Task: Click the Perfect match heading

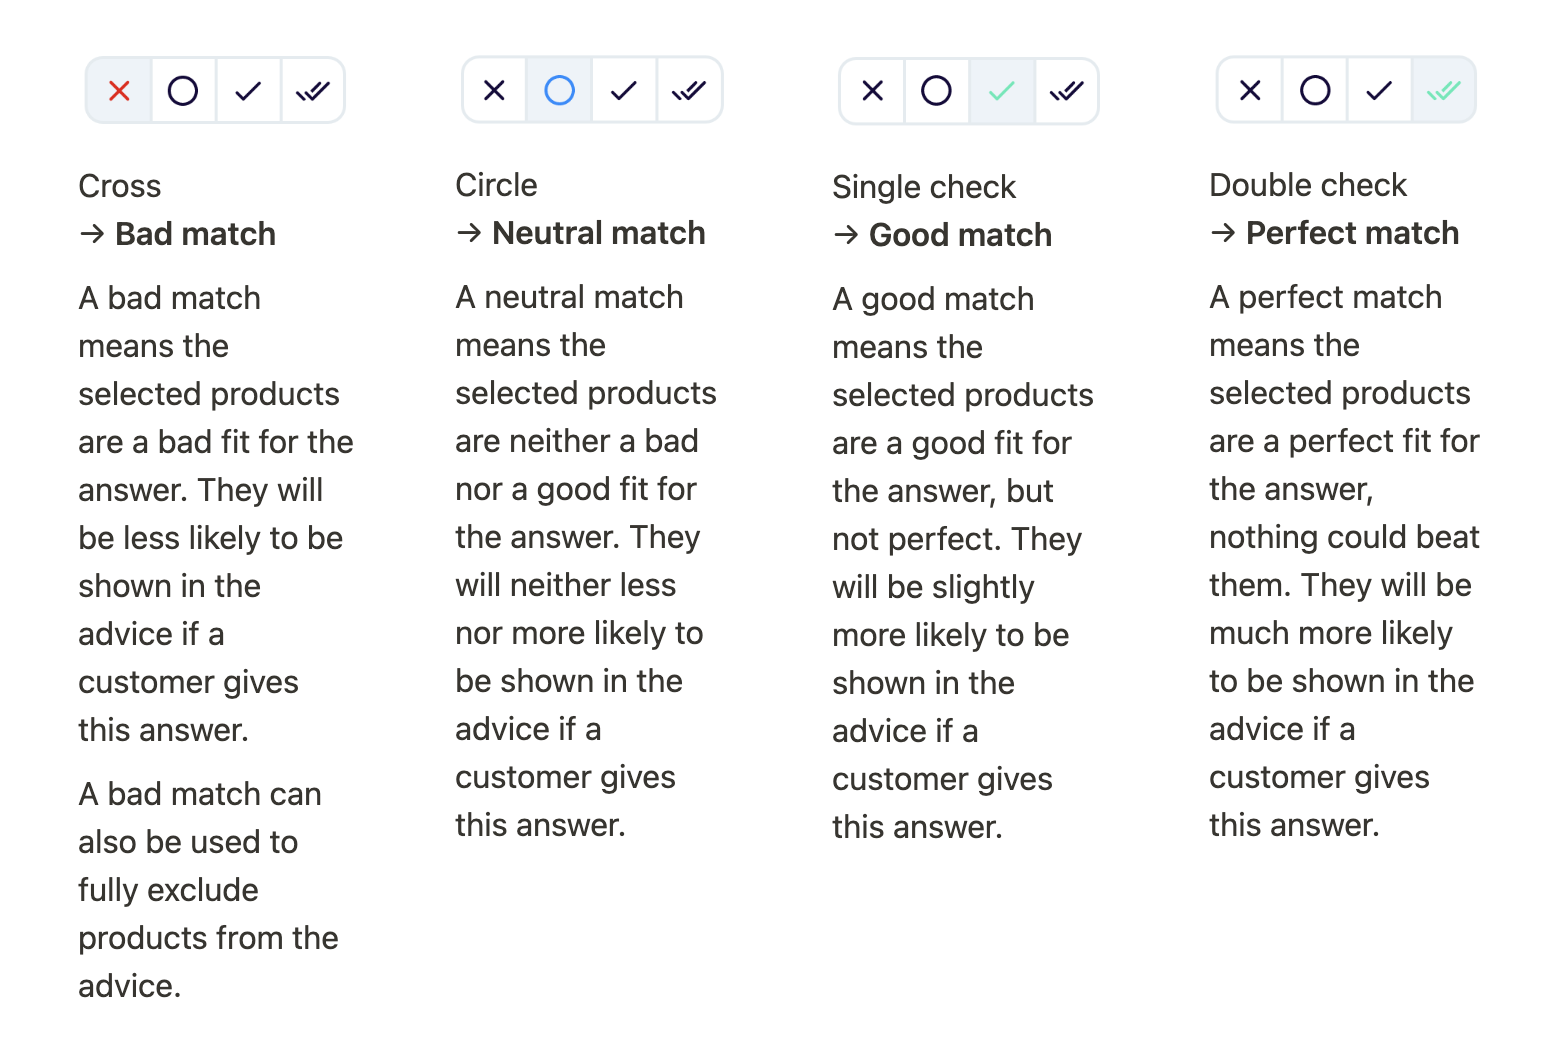Action: click(1352, 233)
